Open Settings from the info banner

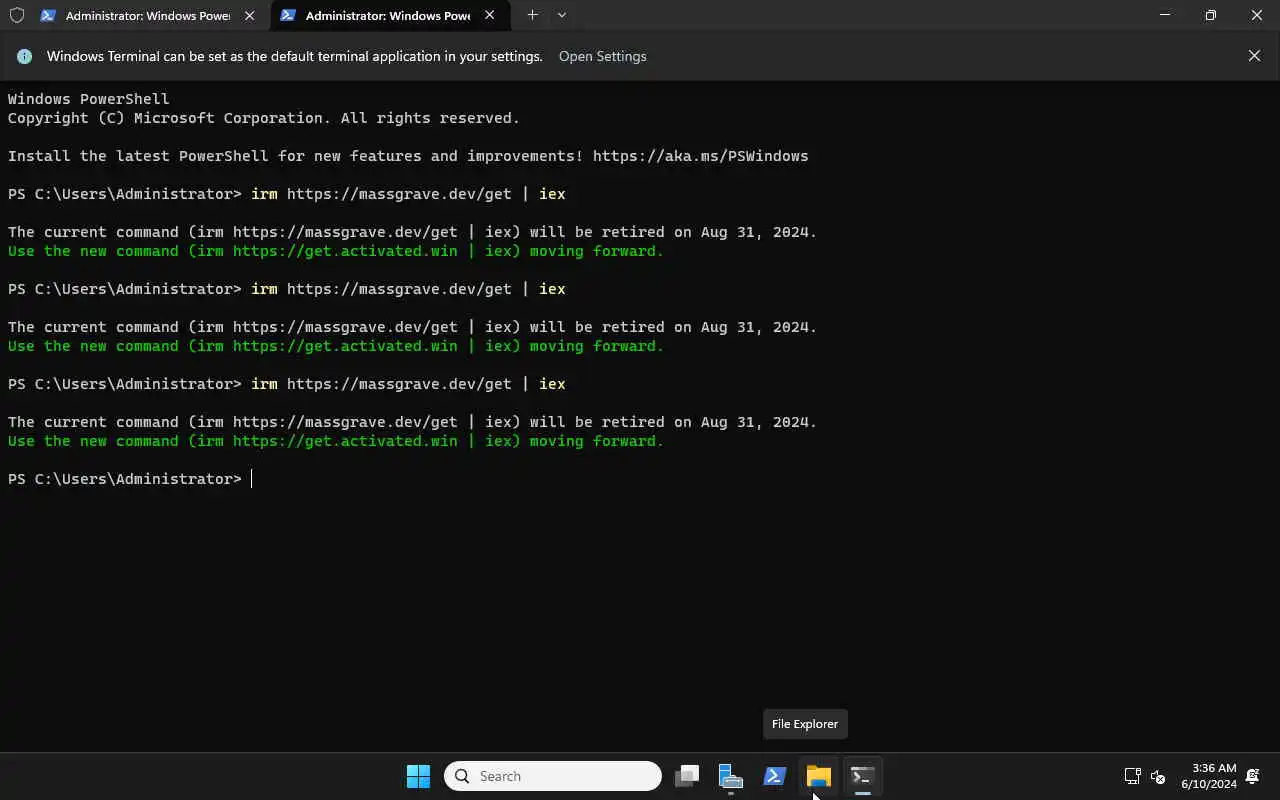pos(602,56)
